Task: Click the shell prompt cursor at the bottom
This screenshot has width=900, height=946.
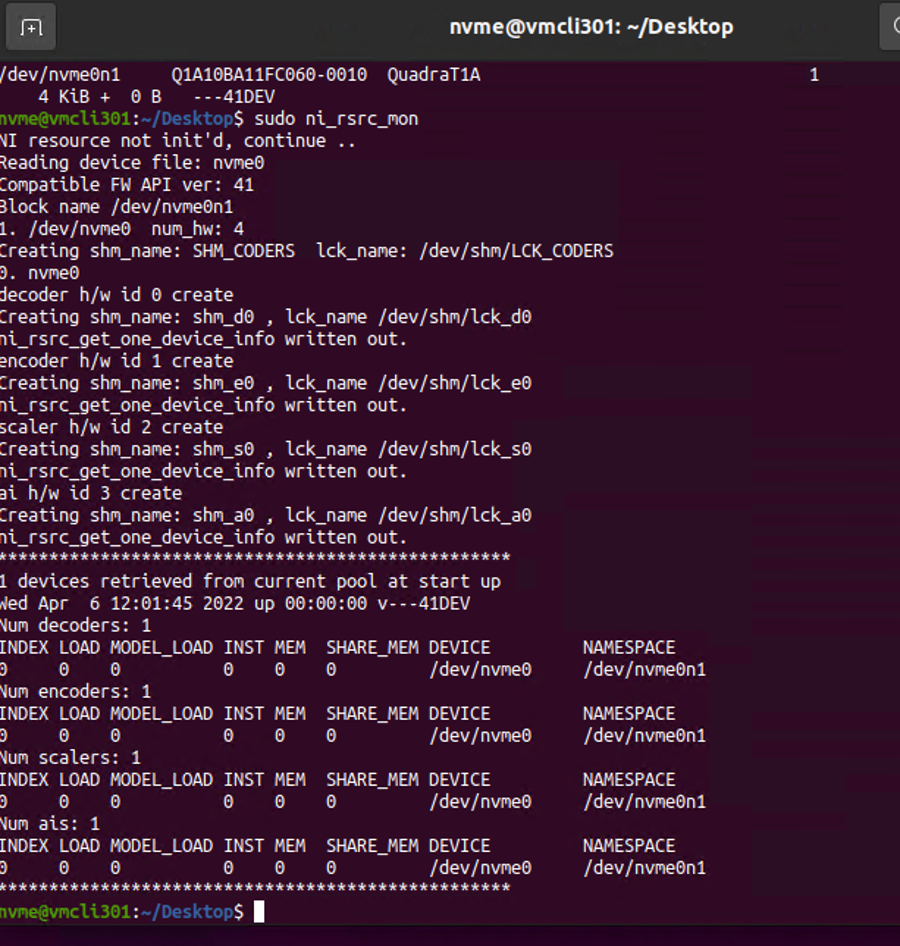Action: tap(259, 912)
